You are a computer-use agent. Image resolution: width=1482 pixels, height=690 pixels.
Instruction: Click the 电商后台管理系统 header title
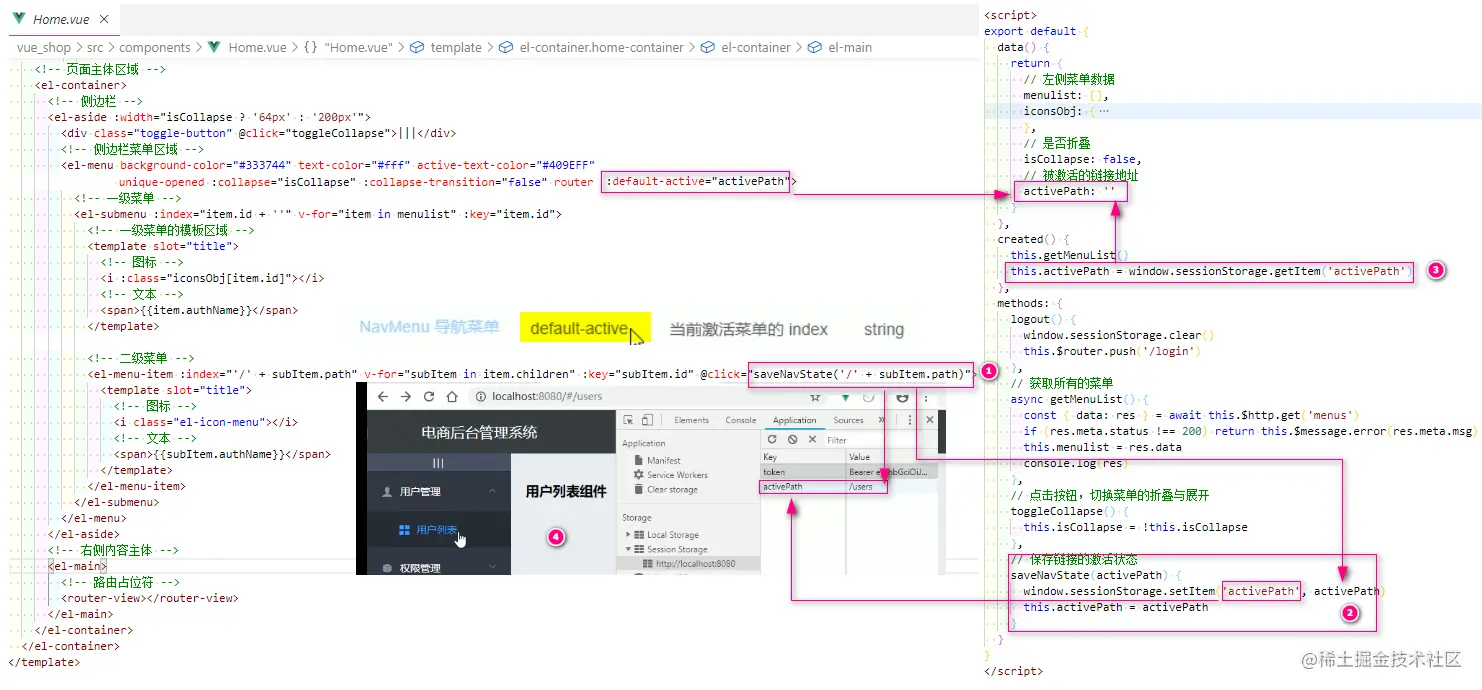coord(479,432)
